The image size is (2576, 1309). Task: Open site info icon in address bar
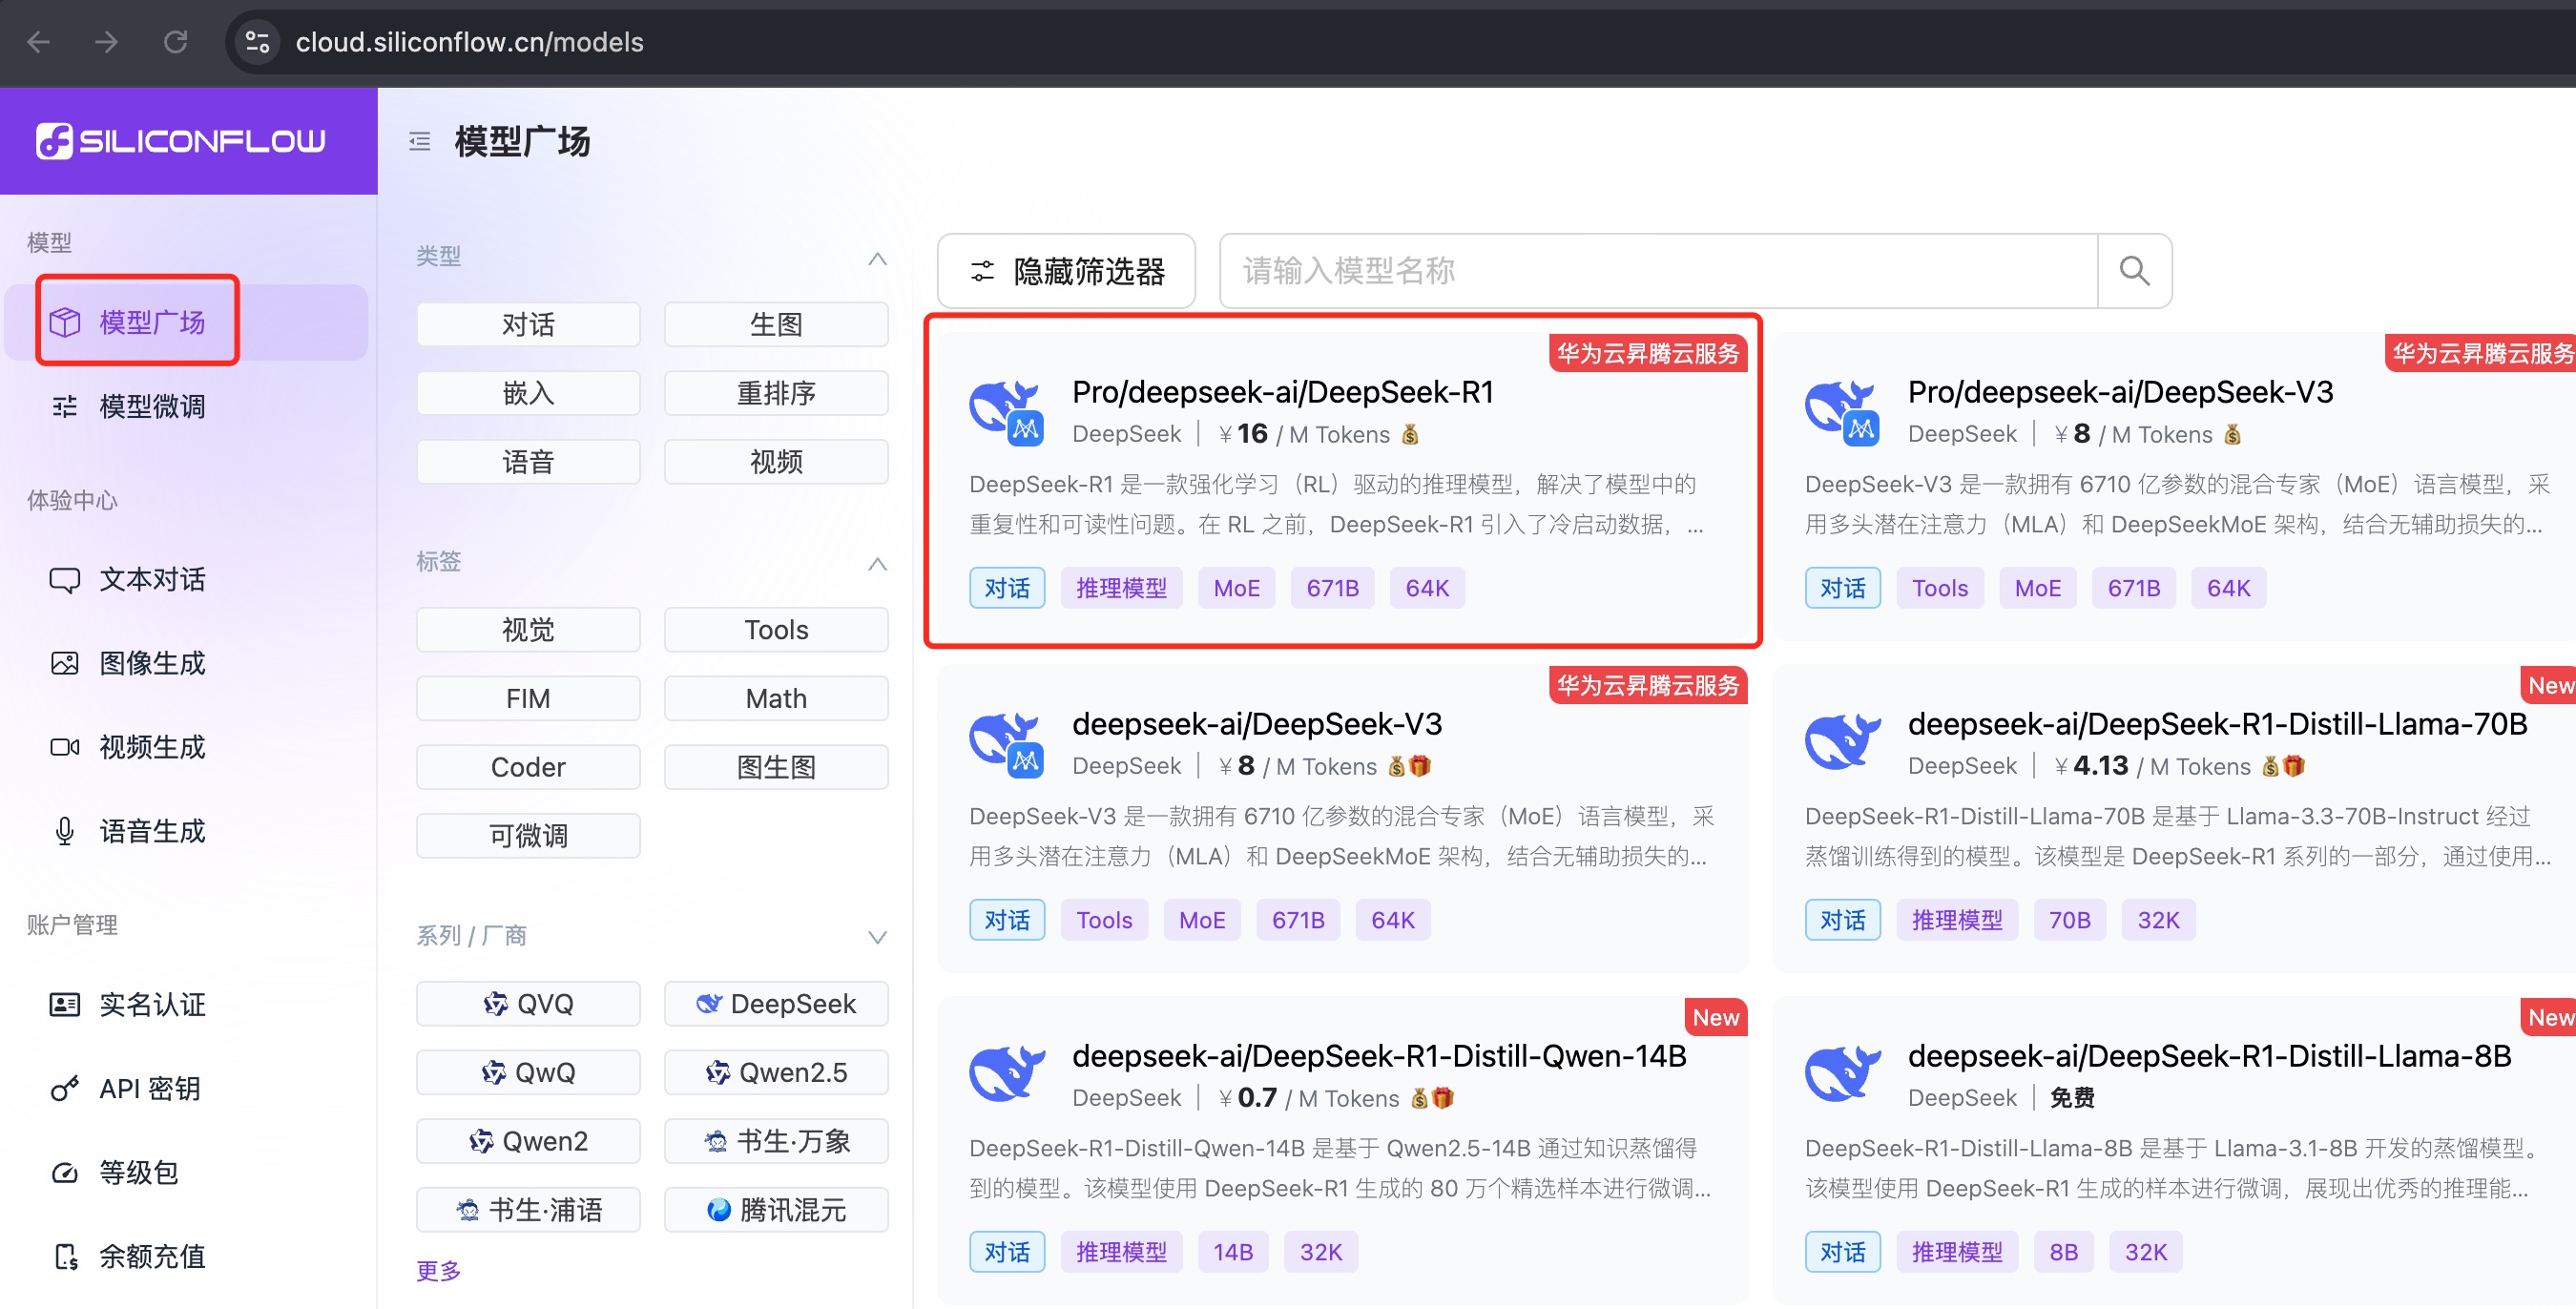coord(258,42)
